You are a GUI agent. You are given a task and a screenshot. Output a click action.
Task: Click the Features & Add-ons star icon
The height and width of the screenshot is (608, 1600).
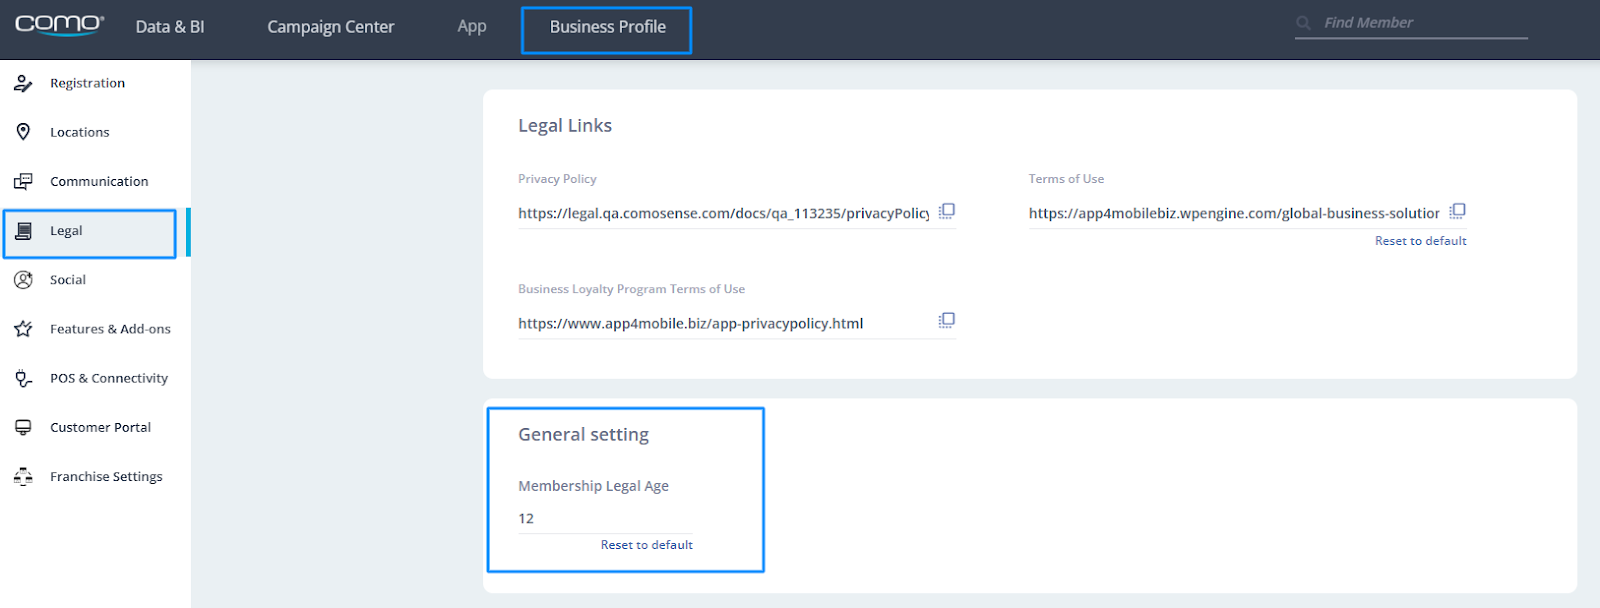tap(23, 329)
